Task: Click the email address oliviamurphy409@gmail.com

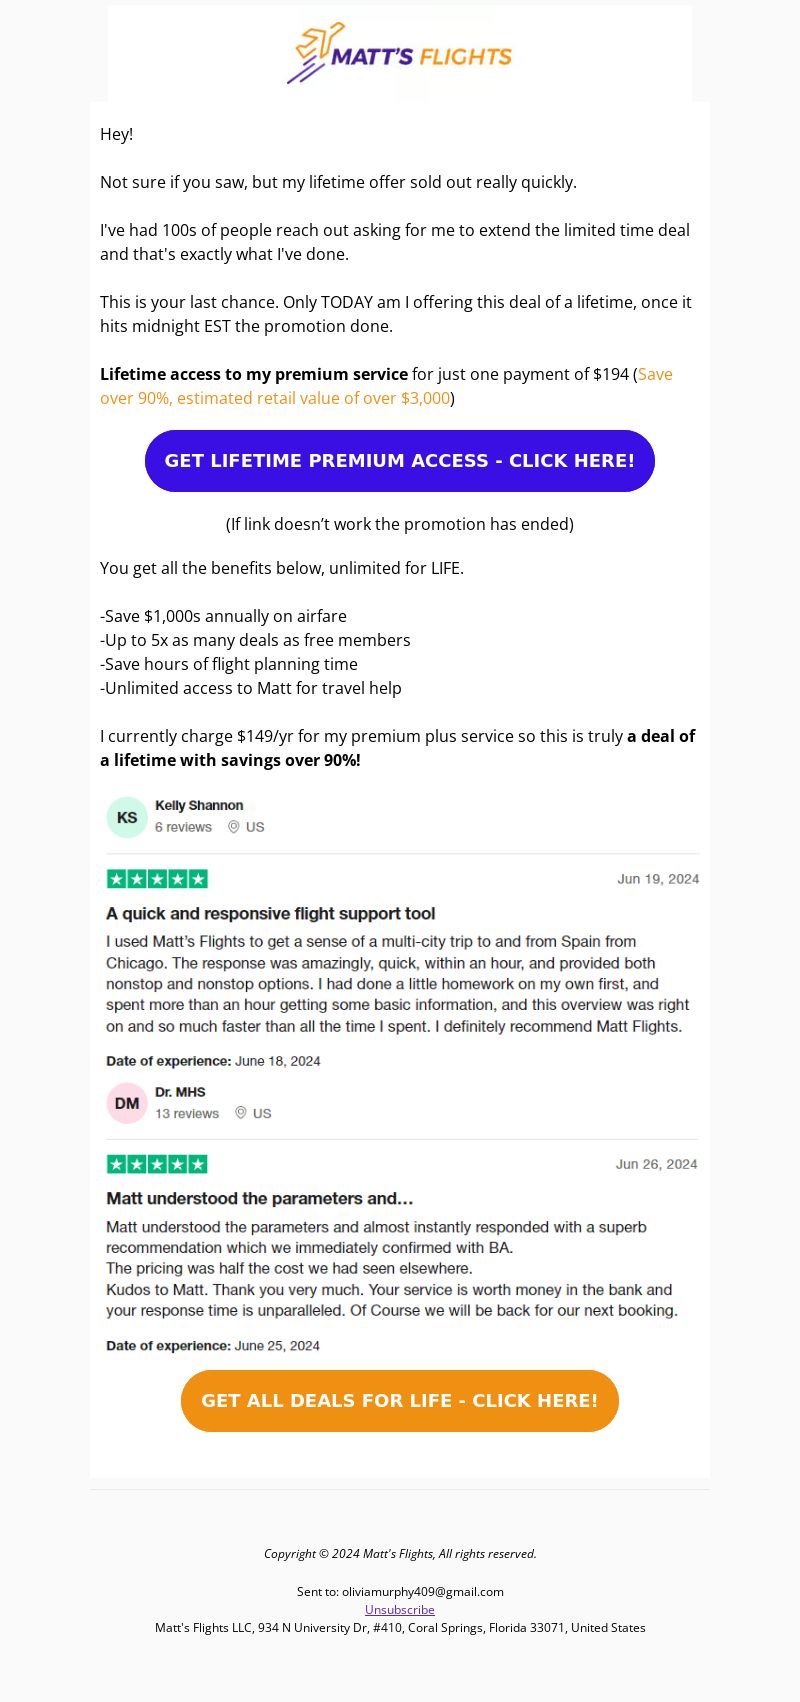Action: coord(423,1591)
